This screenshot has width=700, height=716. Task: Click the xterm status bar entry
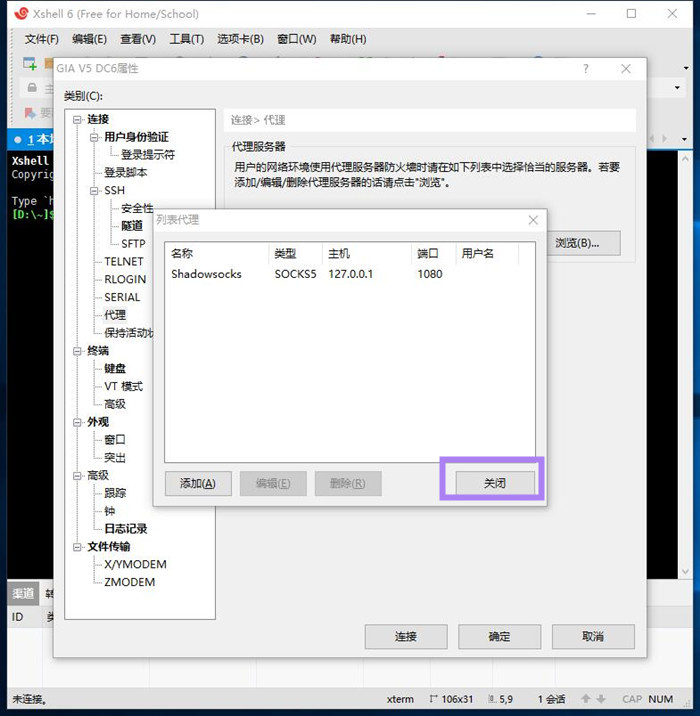pos(400,699)
